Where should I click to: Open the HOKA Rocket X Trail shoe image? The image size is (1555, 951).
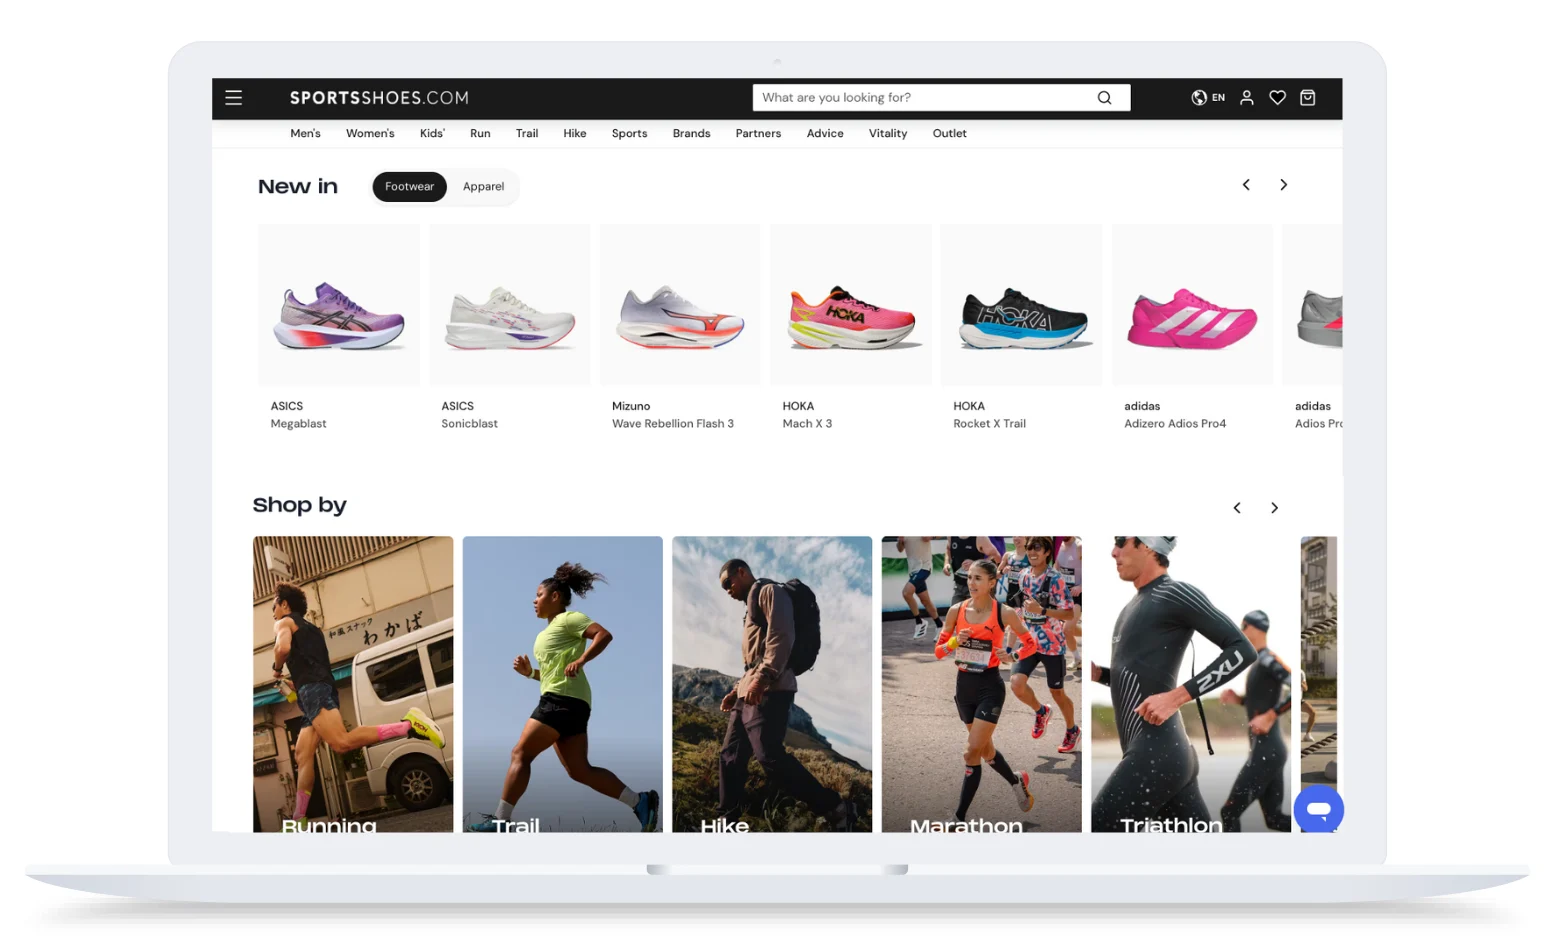1022,305
